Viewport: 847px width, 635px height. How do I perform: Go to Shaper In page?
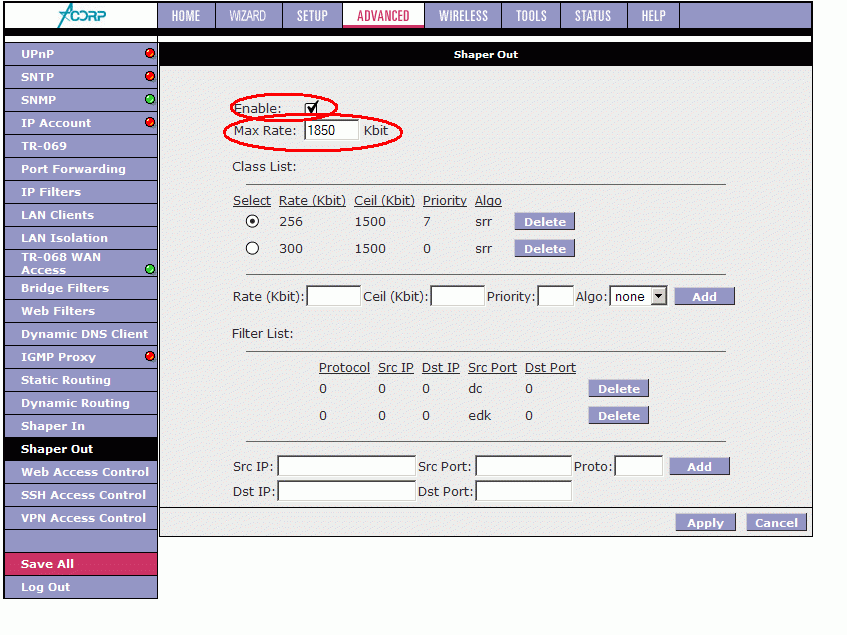[80, 426]
